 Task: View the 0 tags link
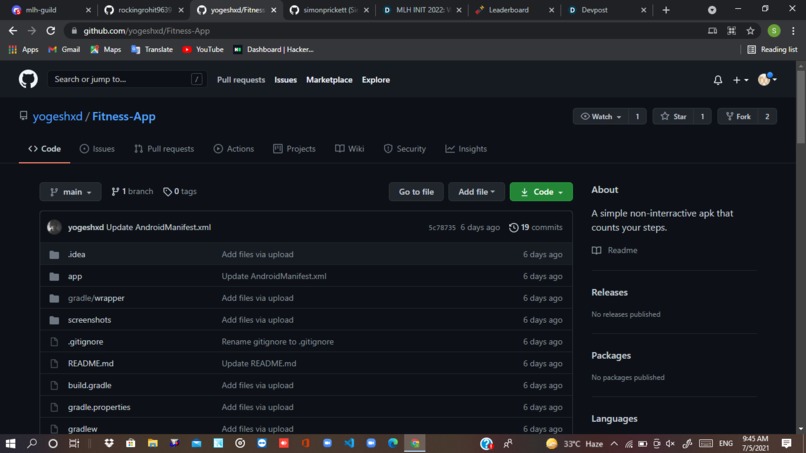coord(180,191)
